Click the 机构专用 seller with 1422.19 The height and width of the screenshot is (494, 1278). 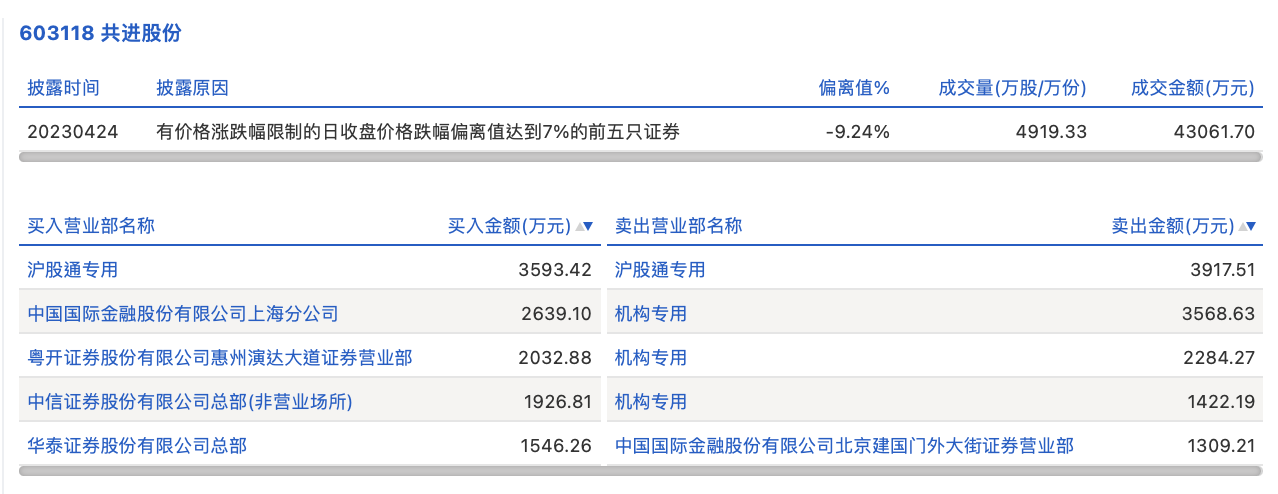pyautogui.click(x=651, y=402)
